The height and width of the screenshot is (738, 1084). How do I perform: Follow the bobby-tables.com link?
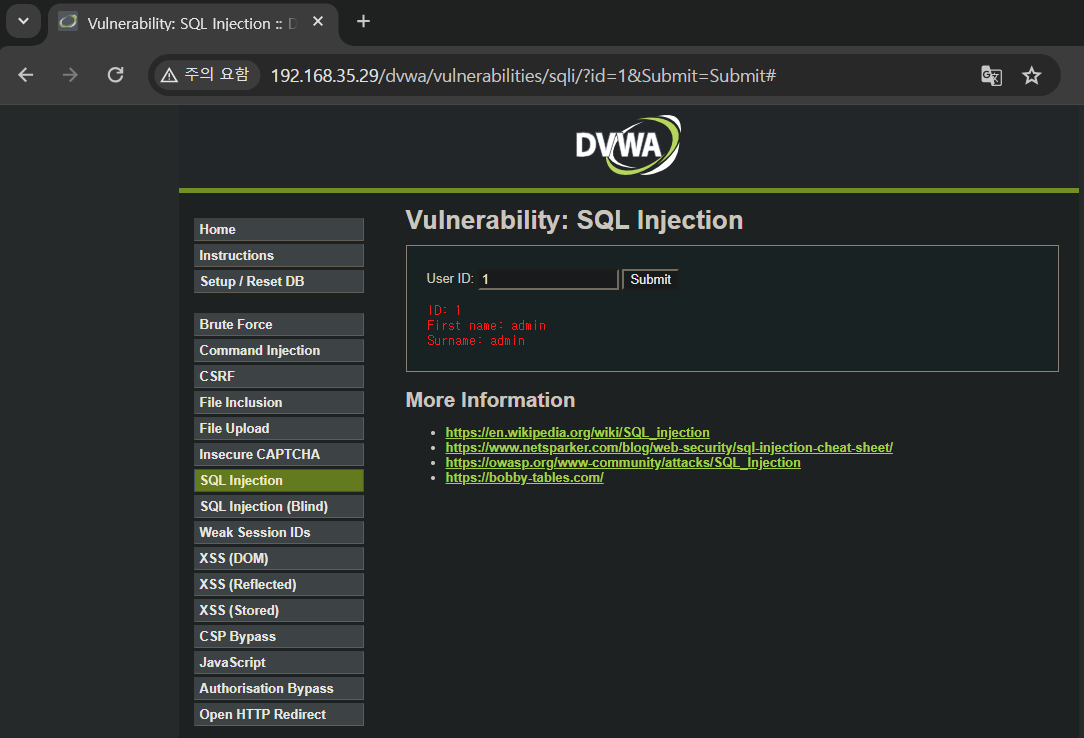tap(524, 478)
